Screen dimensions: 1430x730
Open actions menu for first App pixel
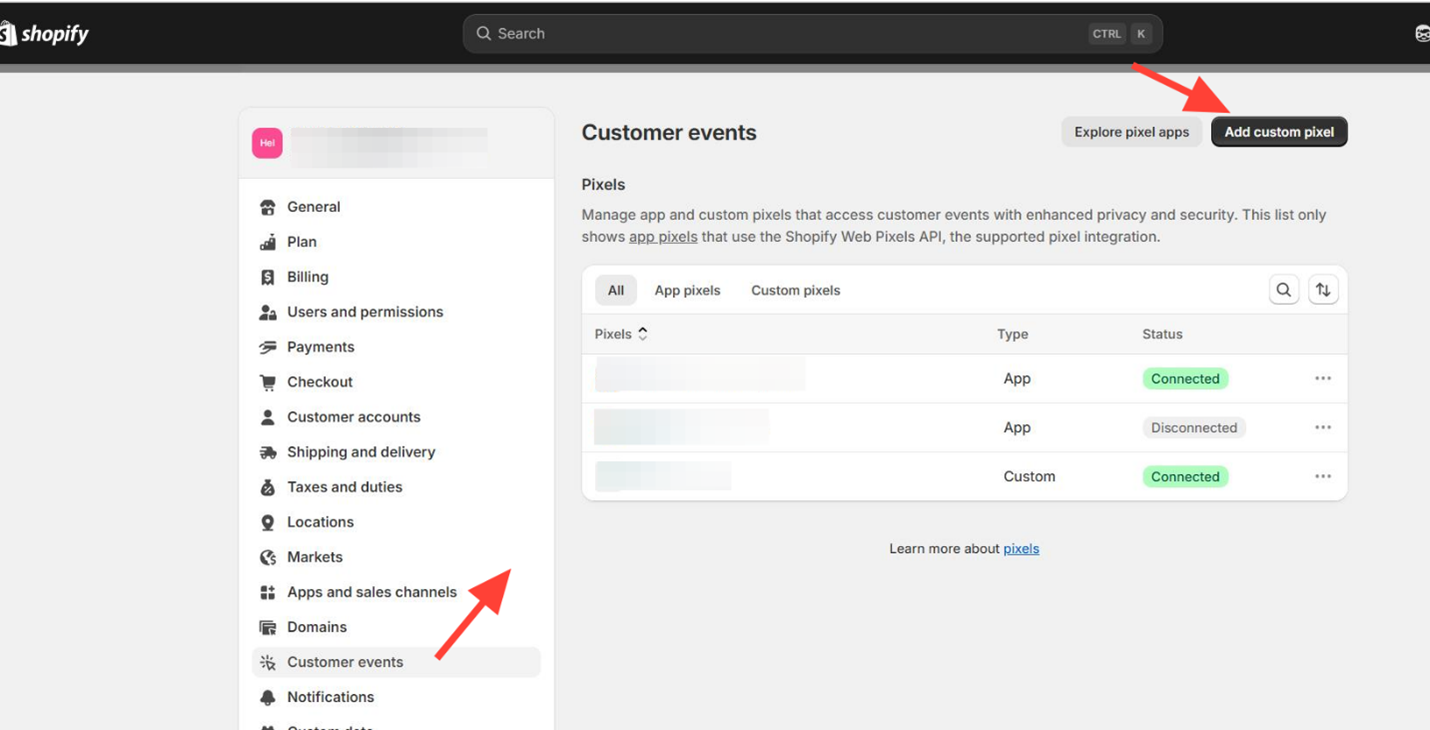tap(1323, 379)
